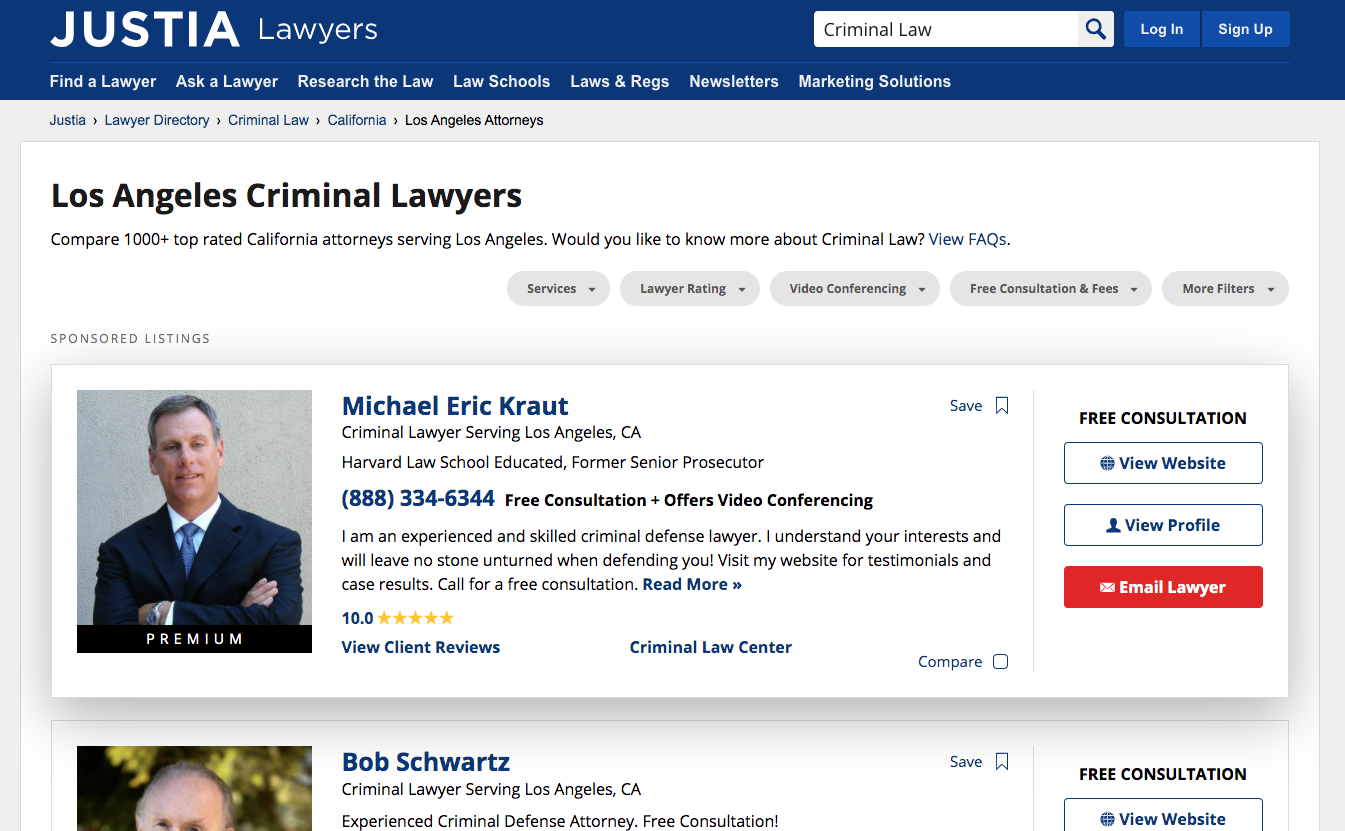This screenshot has height=831, width=1345.
Task: Expand More Filters dropdown
Action: [x=1225, y=289]
